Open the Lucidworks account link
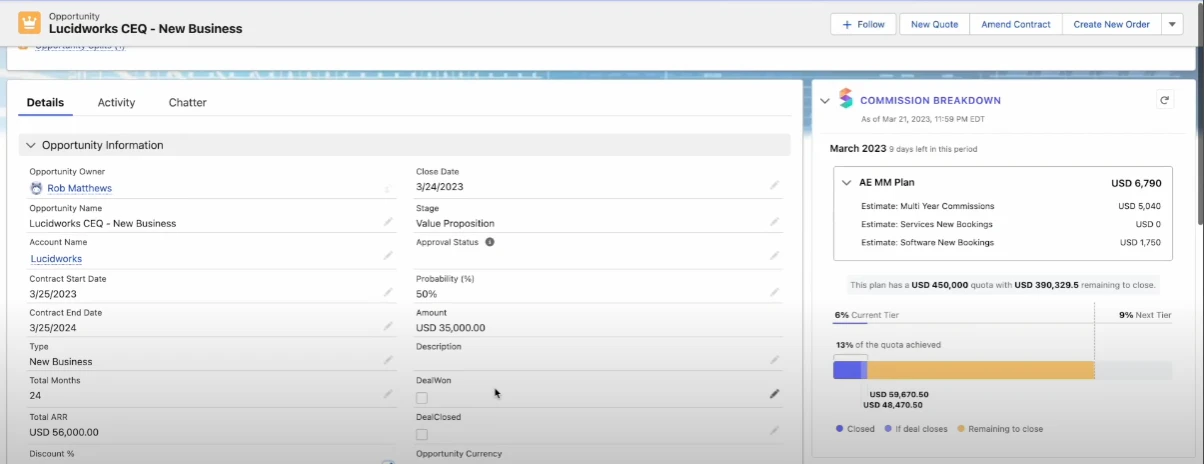Image resolution: width=1204 pixels, height=464 pixels. 56,258
